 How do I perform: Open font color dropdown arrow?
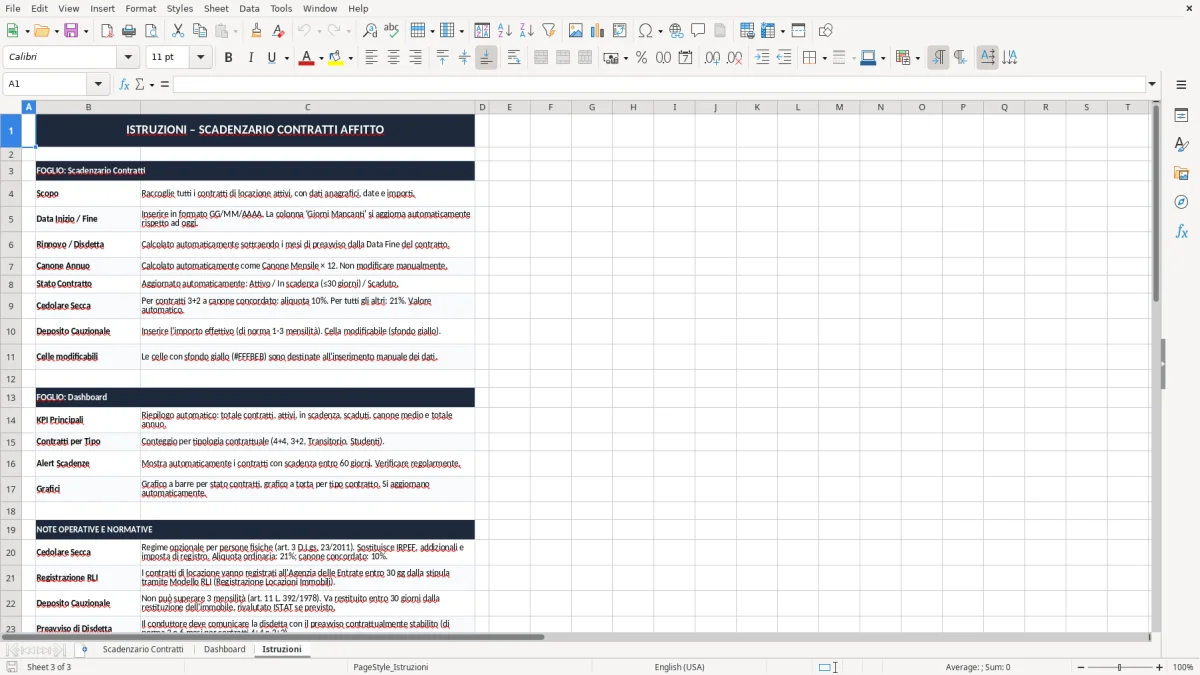click(x=319, y=58)
